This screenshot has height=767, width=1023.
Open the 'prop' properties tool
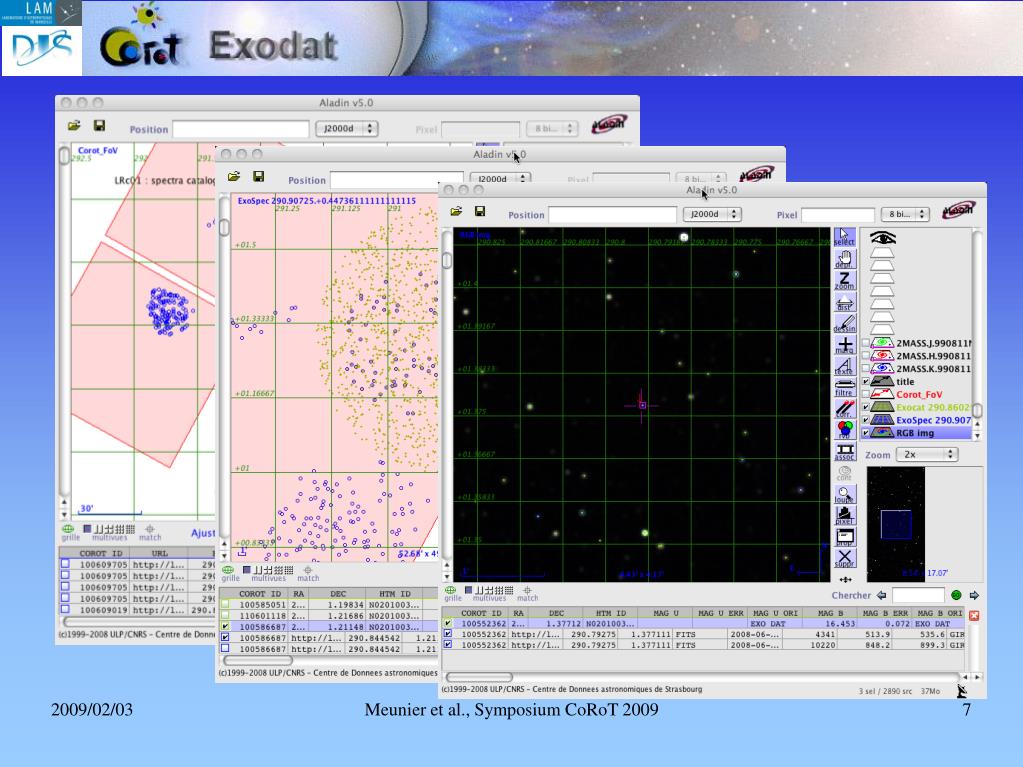pyautogui.click(x=845, y=537)
